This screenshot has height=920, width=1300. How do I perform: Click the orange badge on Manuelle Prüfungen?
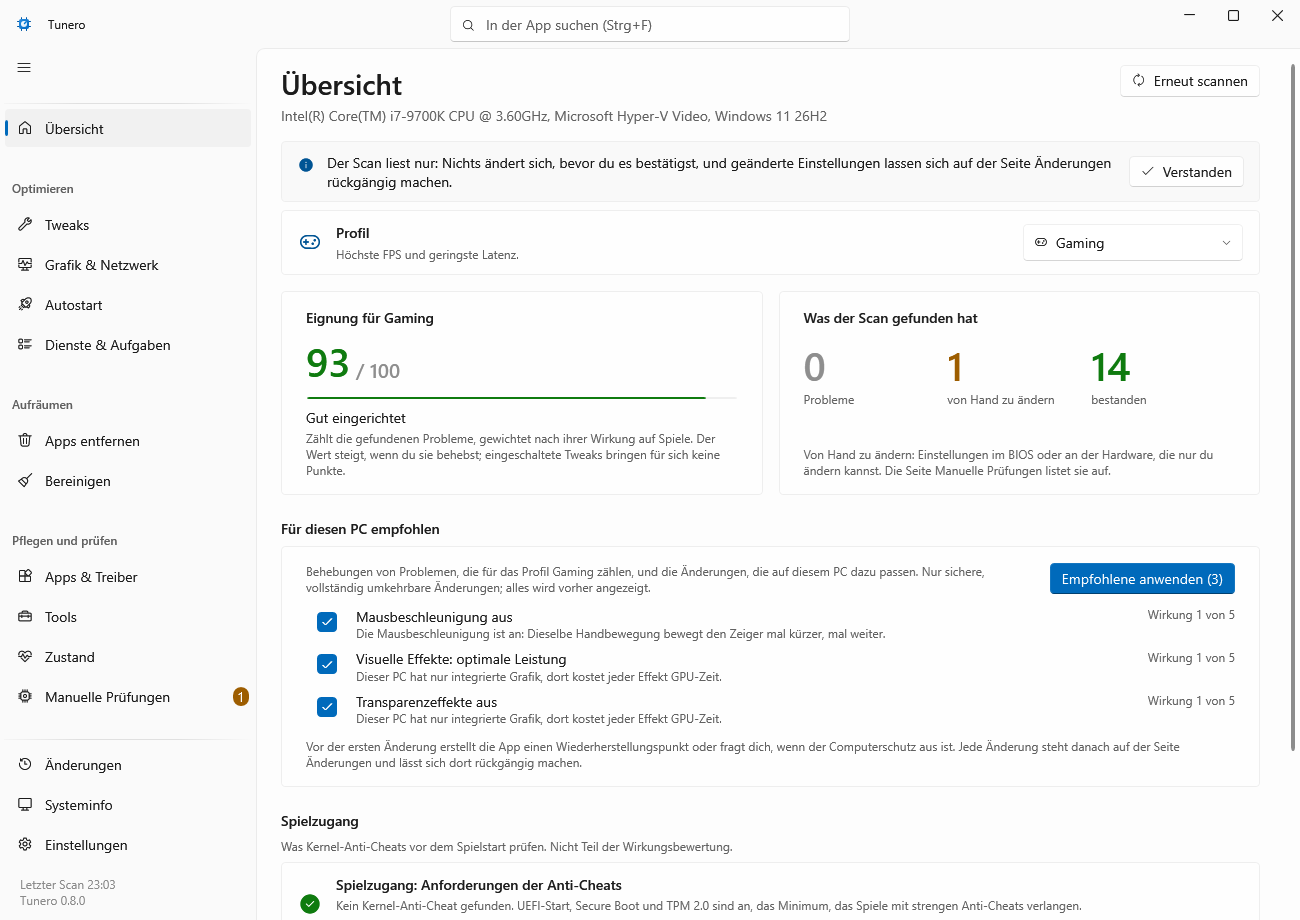click(241, 697)
